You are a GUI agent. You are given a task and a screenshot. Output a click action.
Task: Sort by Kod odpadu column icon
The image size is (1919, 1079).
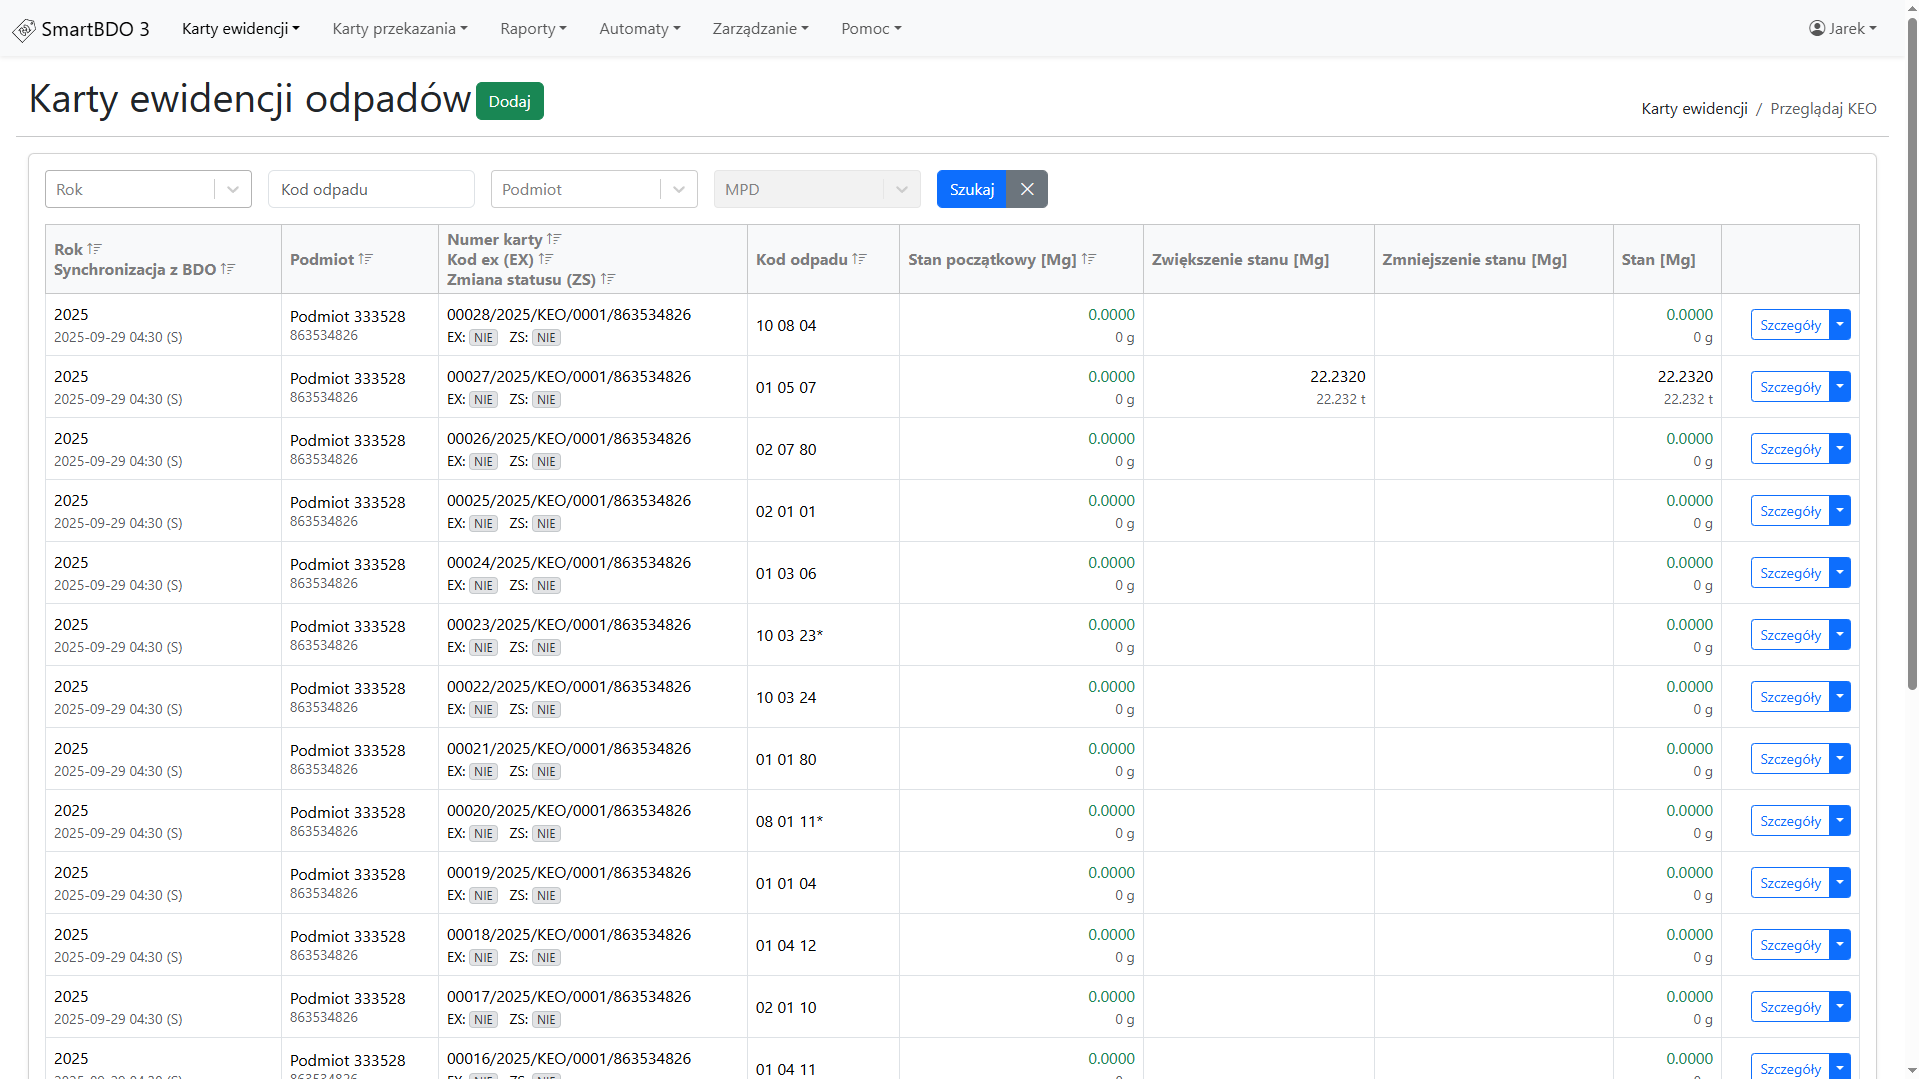pyautogui.click(x=859, y=259)
